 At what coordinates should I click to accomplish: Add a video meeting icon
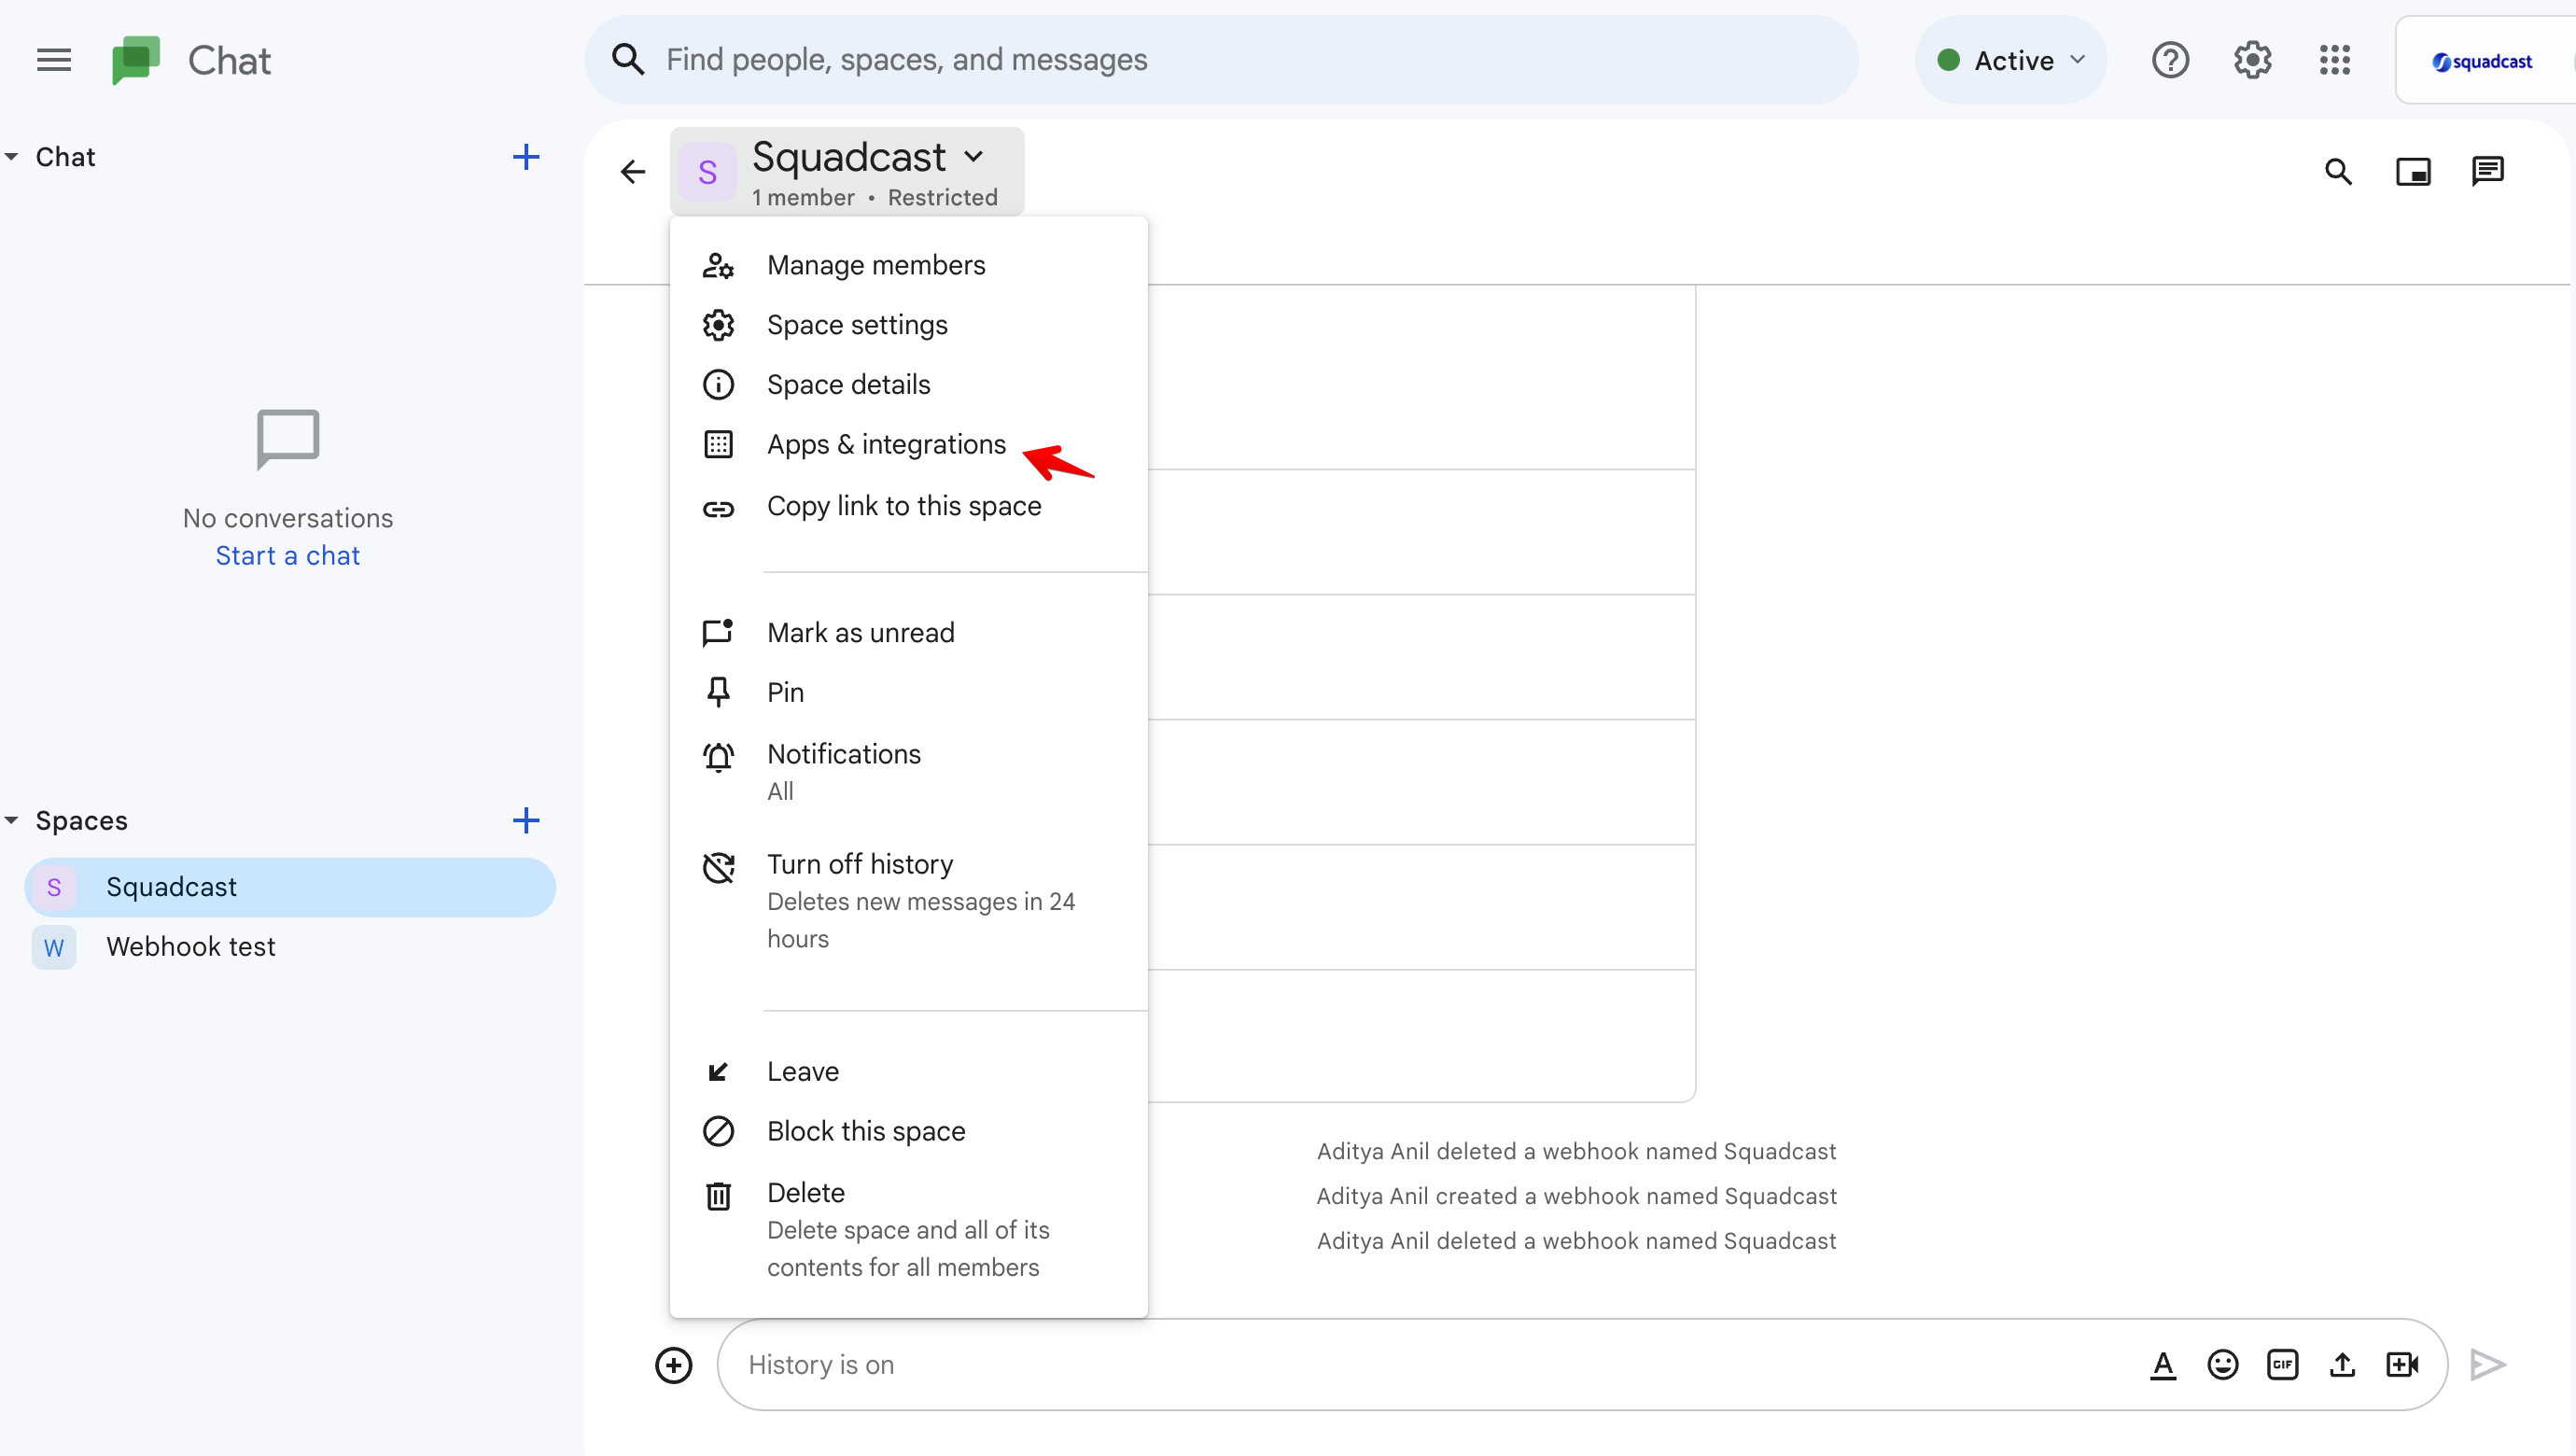[2402, 1364]
